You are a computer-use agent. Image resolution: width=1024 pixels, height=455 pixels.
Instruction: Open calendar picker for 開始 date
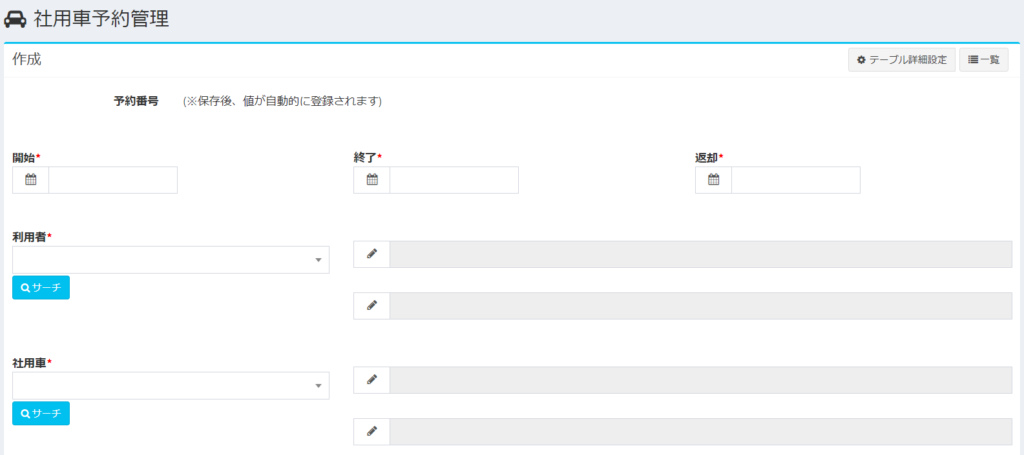point(31,180)
